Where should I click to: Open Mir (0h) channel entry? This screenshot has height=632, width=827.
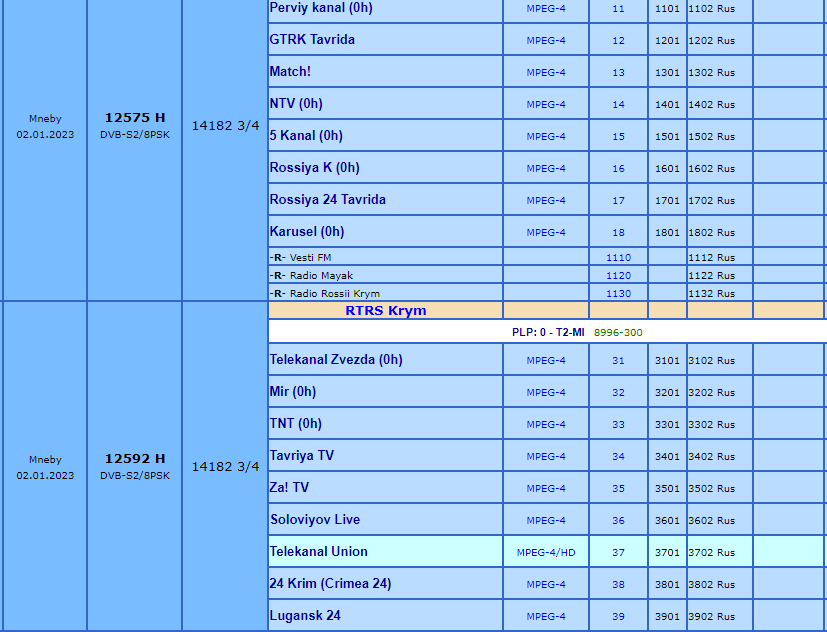coord(293,391)
